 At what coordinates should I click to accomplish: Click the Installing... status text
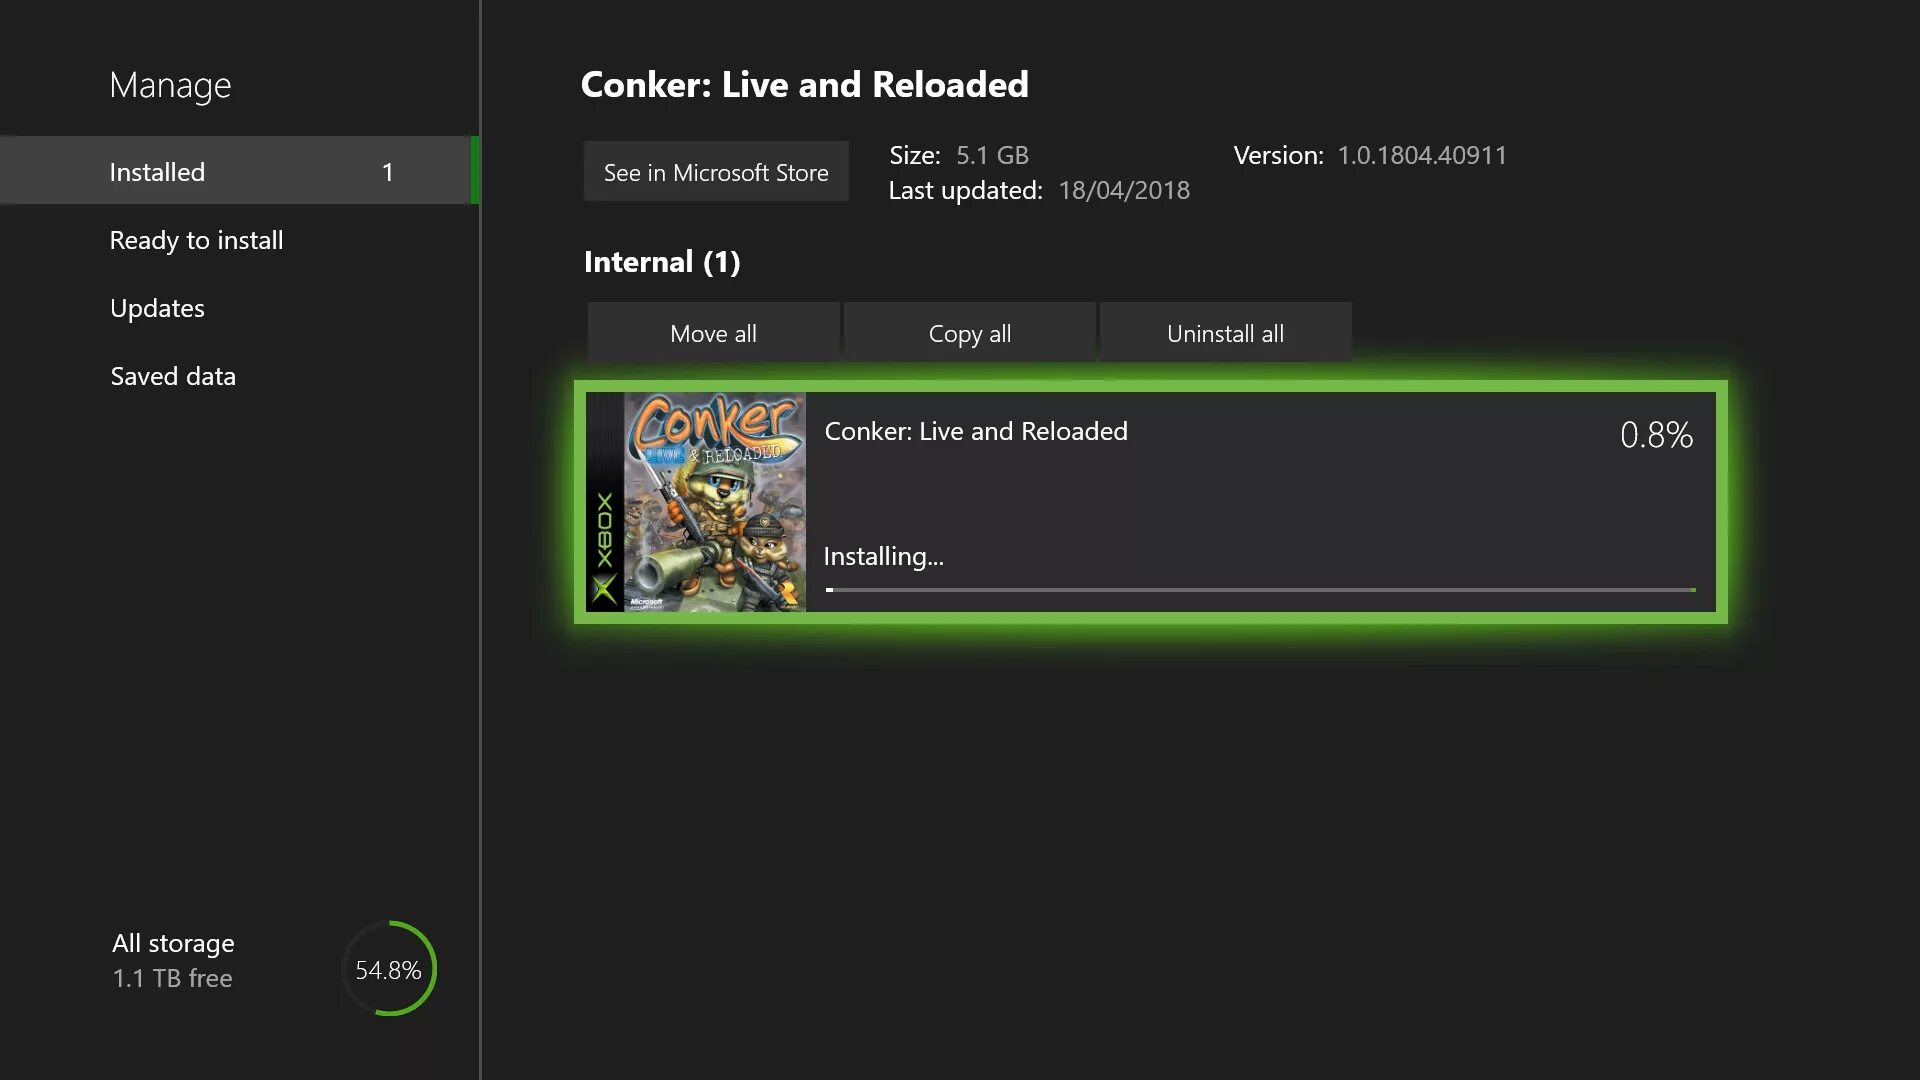(x=883, y=556)
